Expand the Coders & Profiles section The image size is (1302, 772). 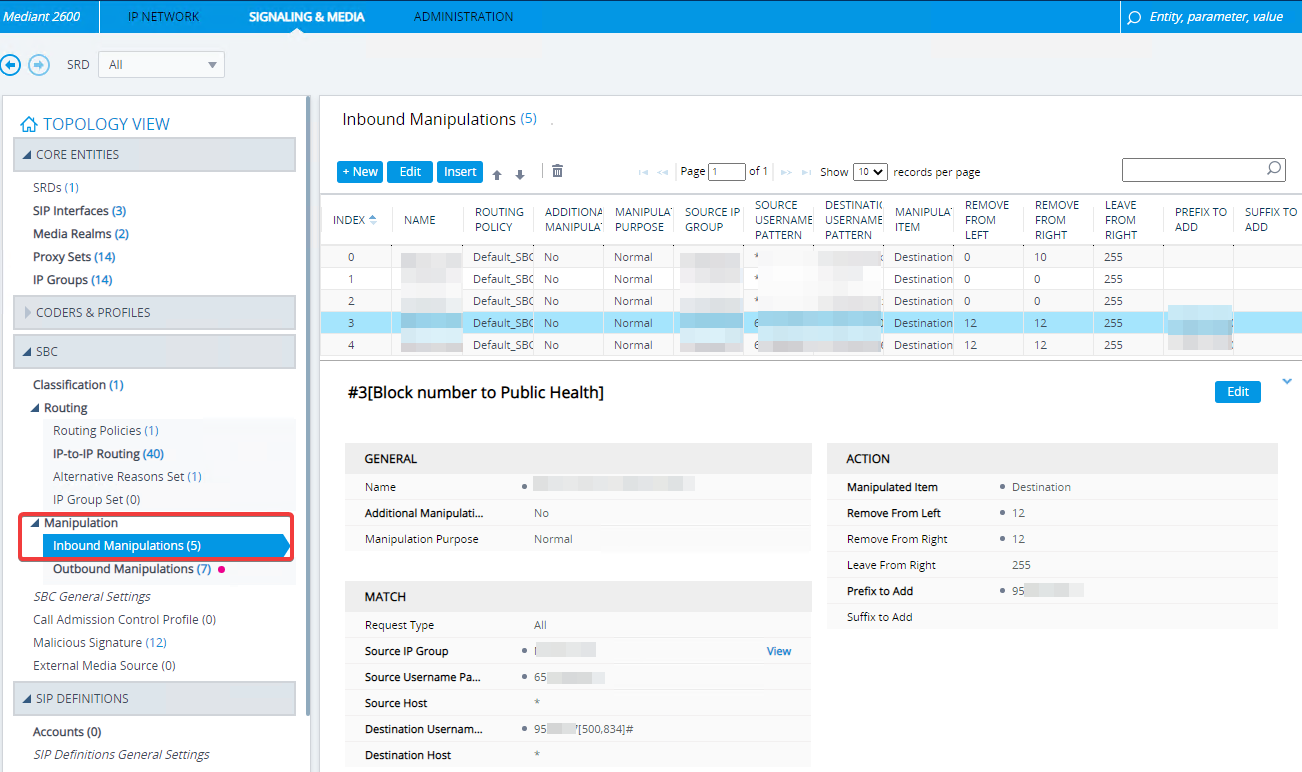[28, 312]
